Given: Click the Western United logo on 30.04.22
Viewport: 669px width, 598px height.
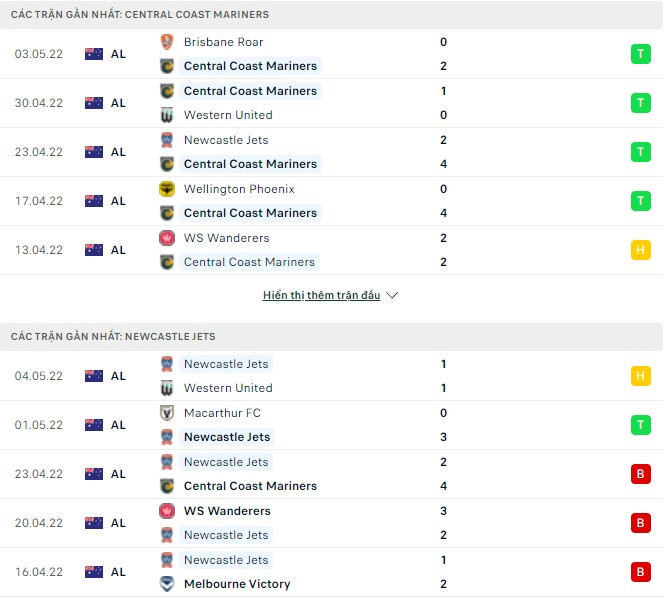Looking at the screenshot, I should pos(167,115).
